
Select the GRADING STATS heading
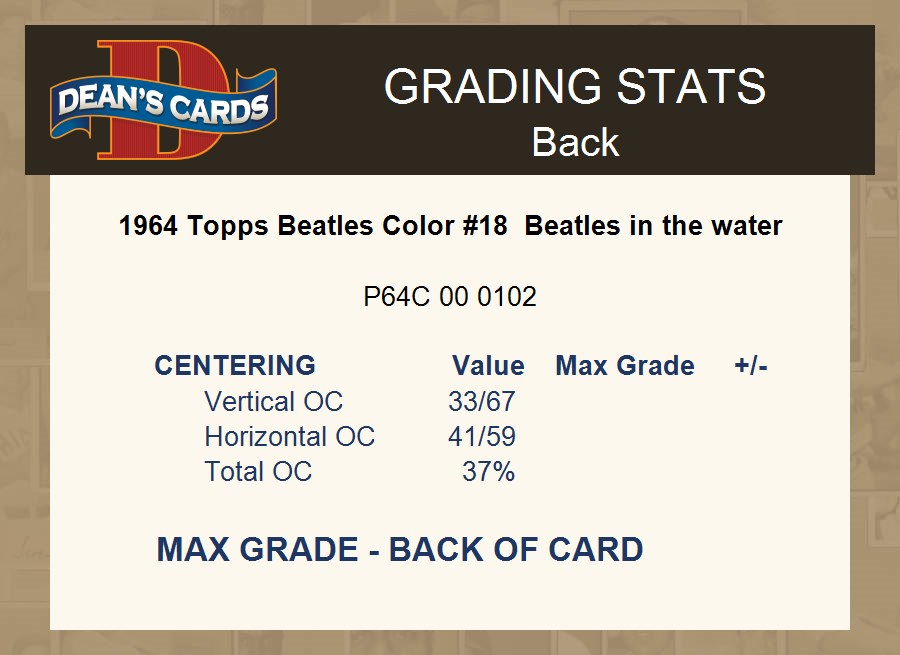pyautogui.click(x=574, y=87)
